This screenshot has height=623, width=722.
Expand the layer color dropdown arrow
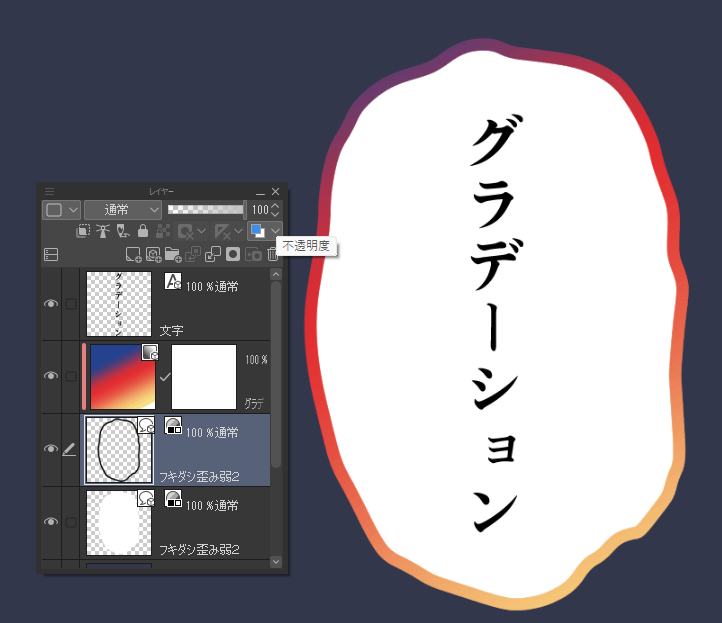(x=275, y=231)
